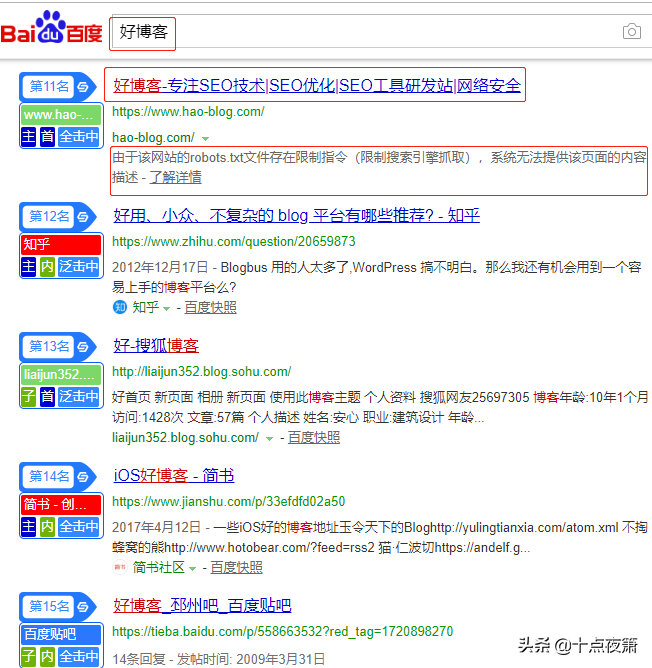Click the liaijun352.blog.sohu.com/ footer domain link
Screen dimensions: 652x668
coord(185,438)
